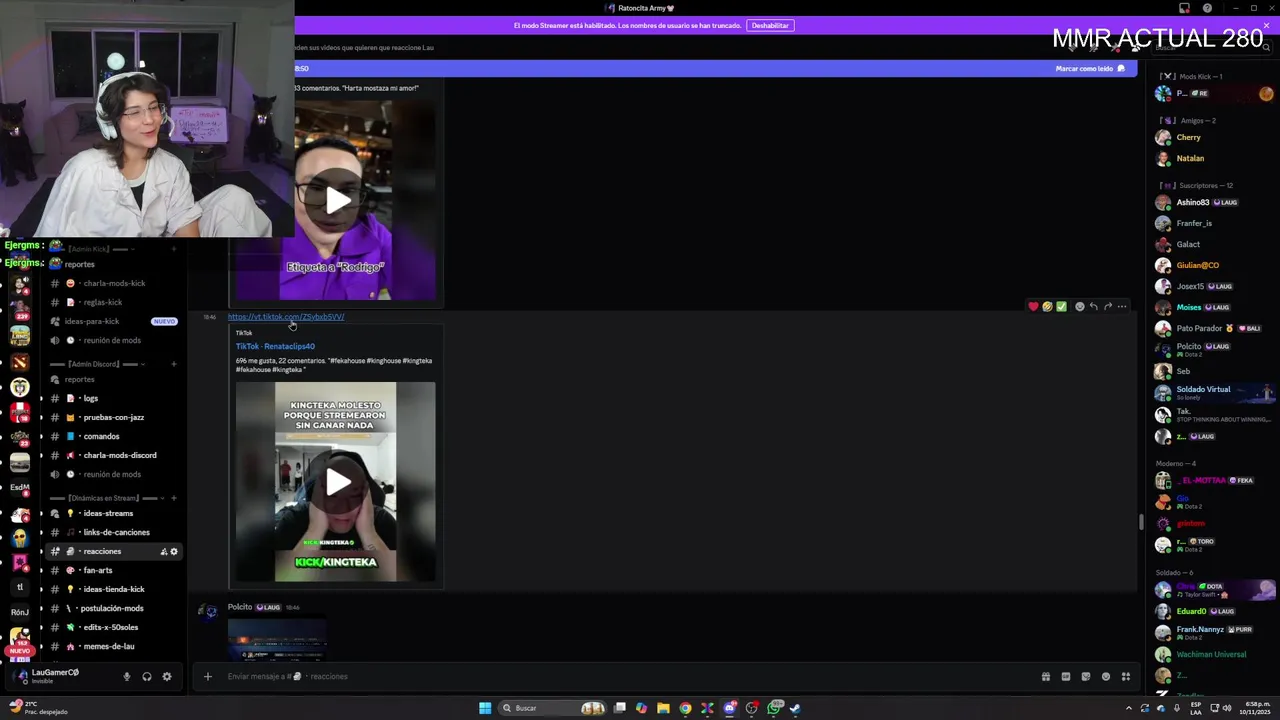
Task: Open the postulación-mods channel
Action: pyautogui.click(x=114, y=608)
